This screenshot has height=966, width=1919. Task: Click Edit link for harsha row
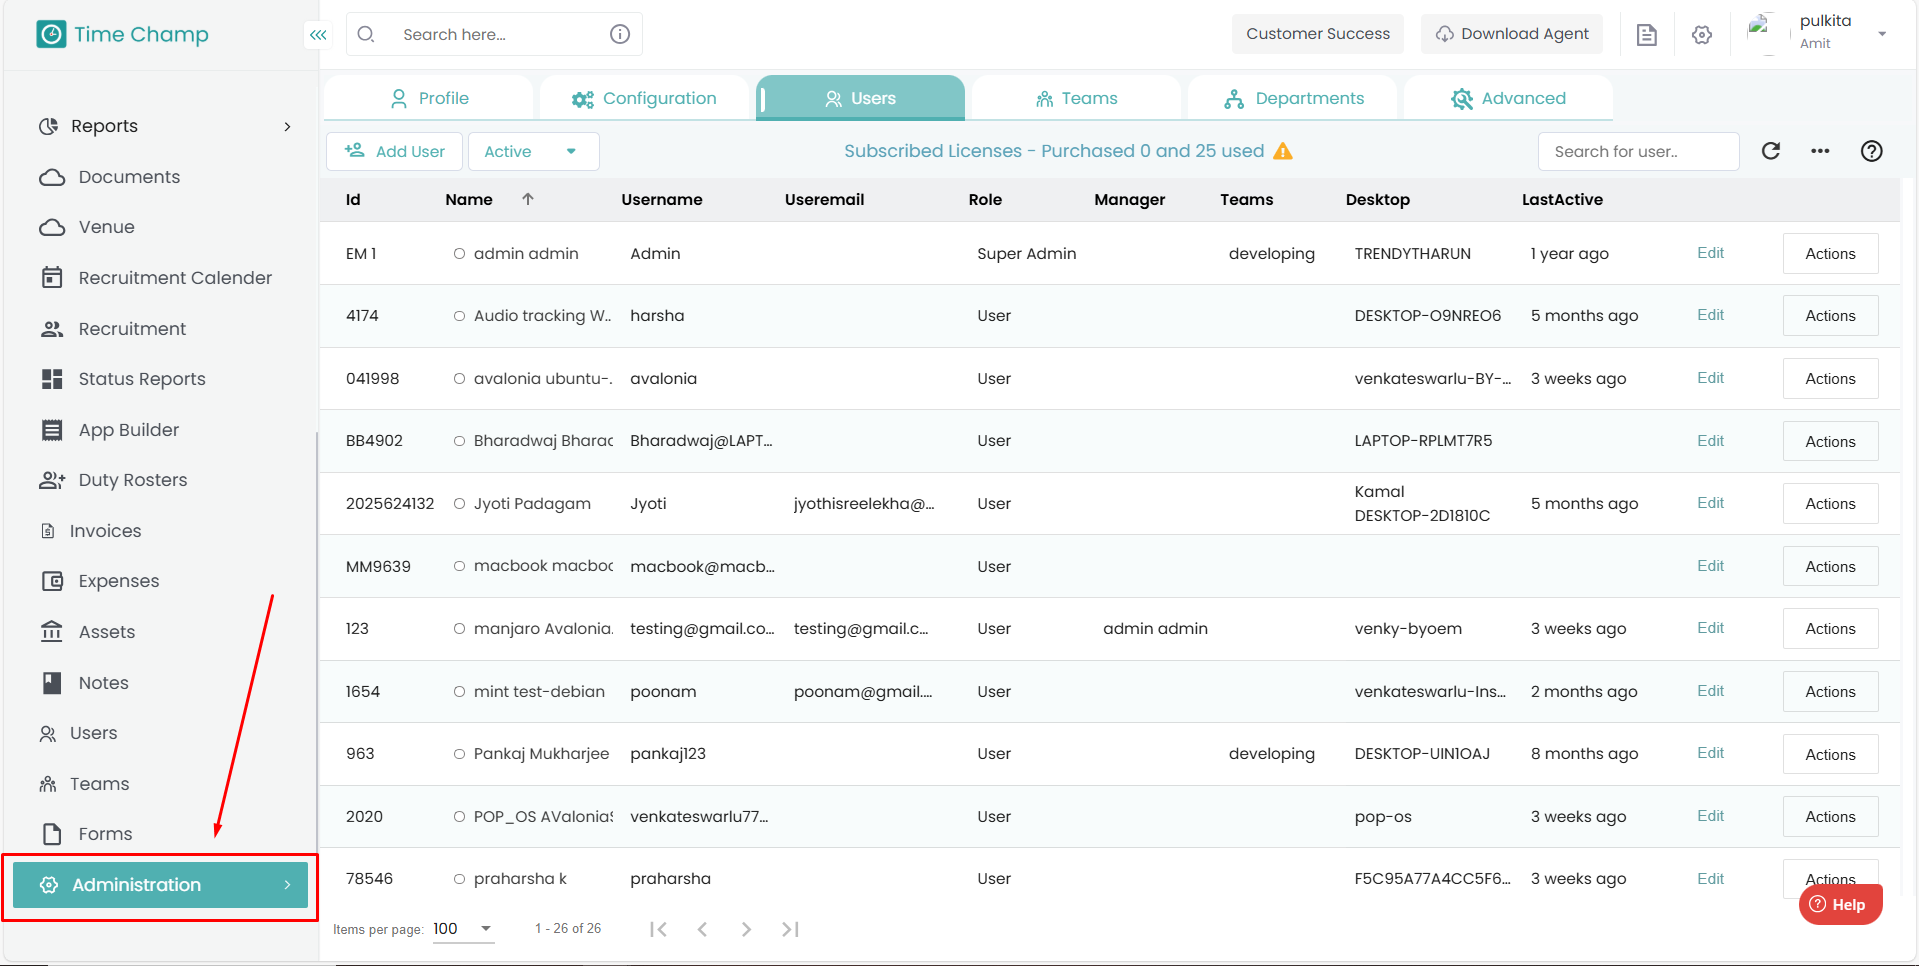click(x=1710, y=315)
